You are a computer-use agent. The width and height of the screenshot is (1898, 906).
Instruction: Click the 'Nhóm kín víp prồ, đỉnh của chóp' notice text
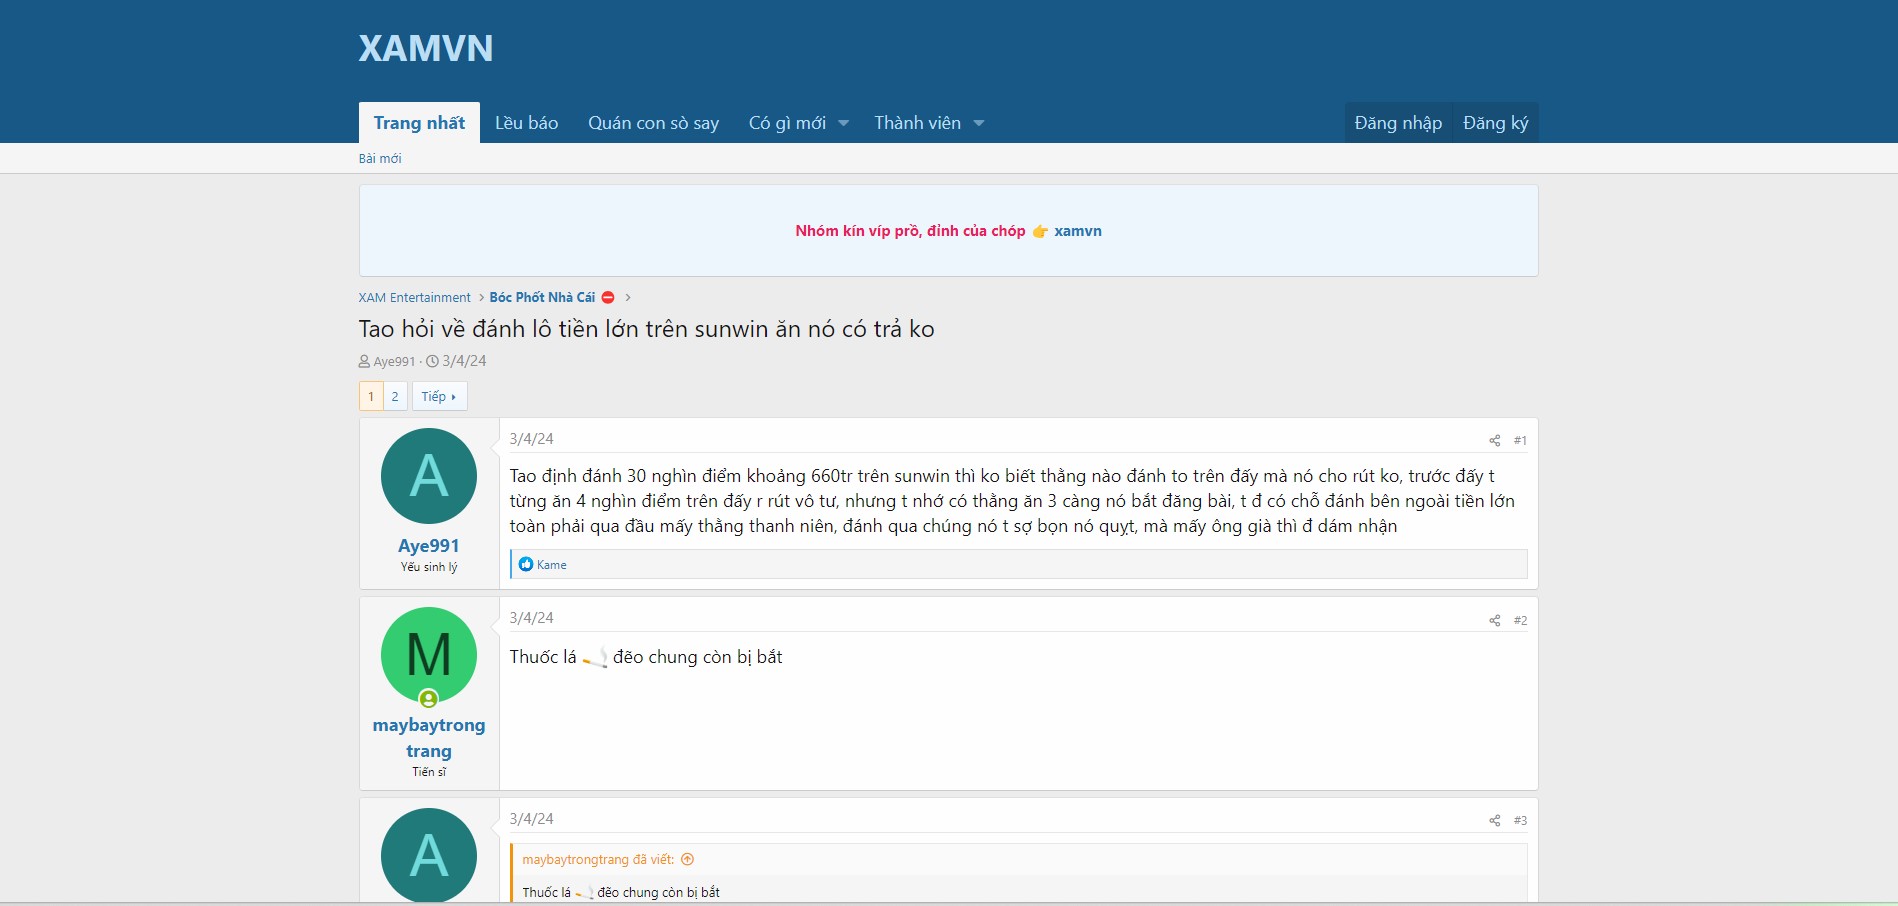[910, 231]
